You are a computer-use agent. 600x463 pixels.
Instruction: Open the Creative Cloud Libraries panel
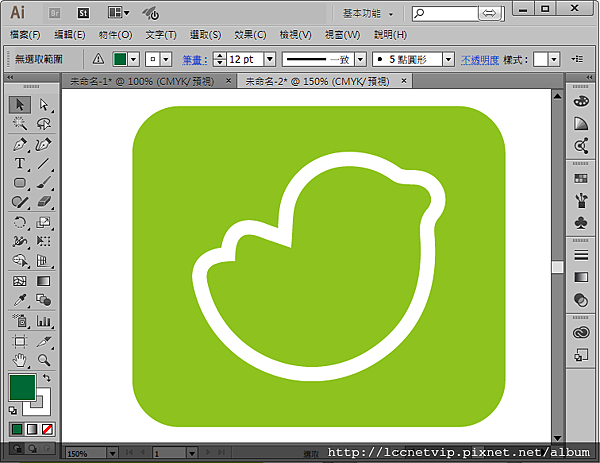(581, 332)
